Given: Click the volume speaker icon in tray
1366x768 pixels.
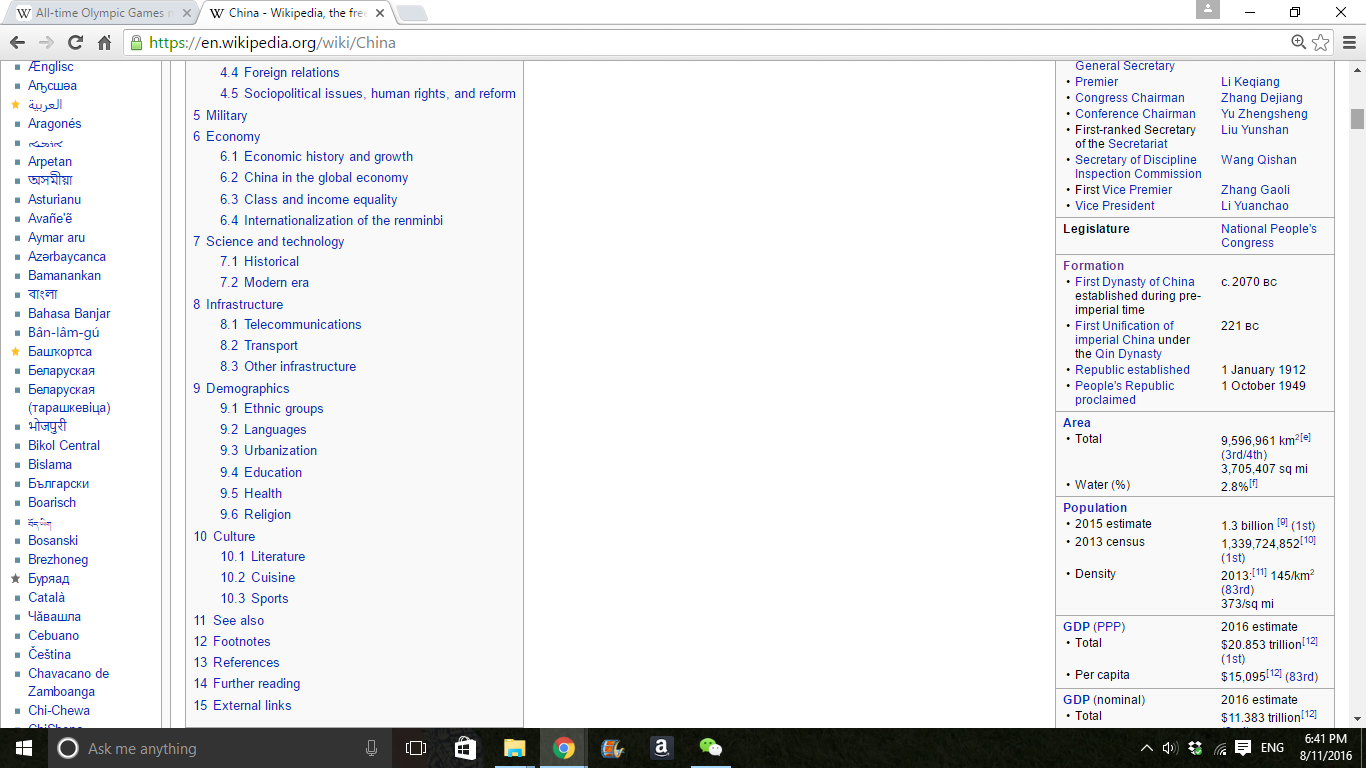Looking at the screenshot, I should coord(1170,748).
